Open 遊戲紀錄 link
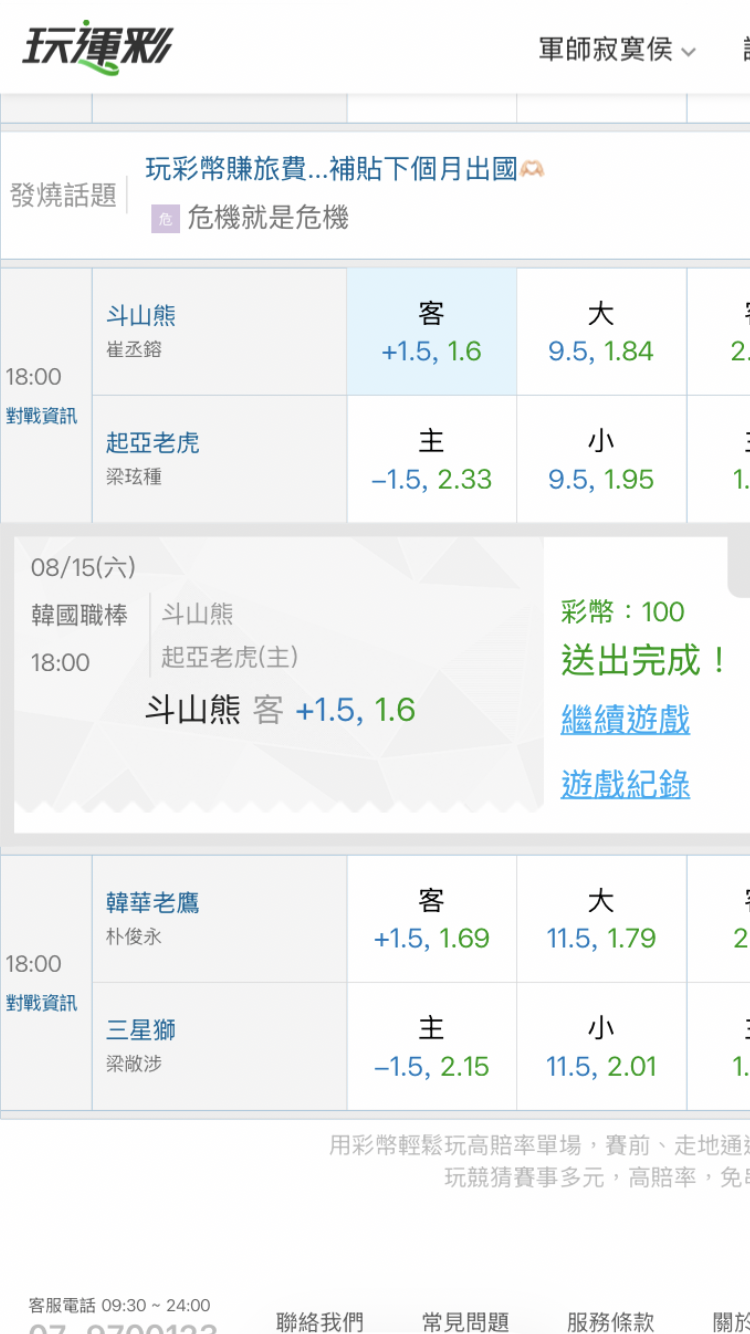 pos(625,784)
